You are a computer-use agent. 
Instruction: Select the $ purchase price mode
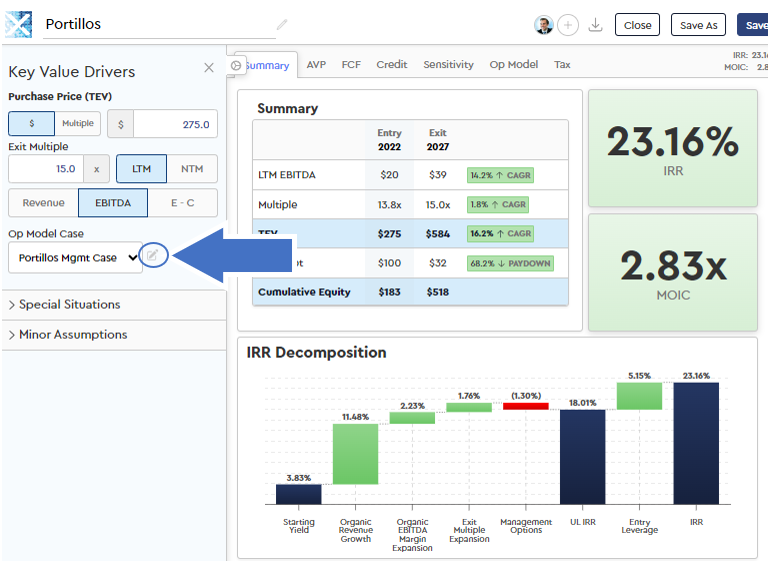click(x=31, y=123)
